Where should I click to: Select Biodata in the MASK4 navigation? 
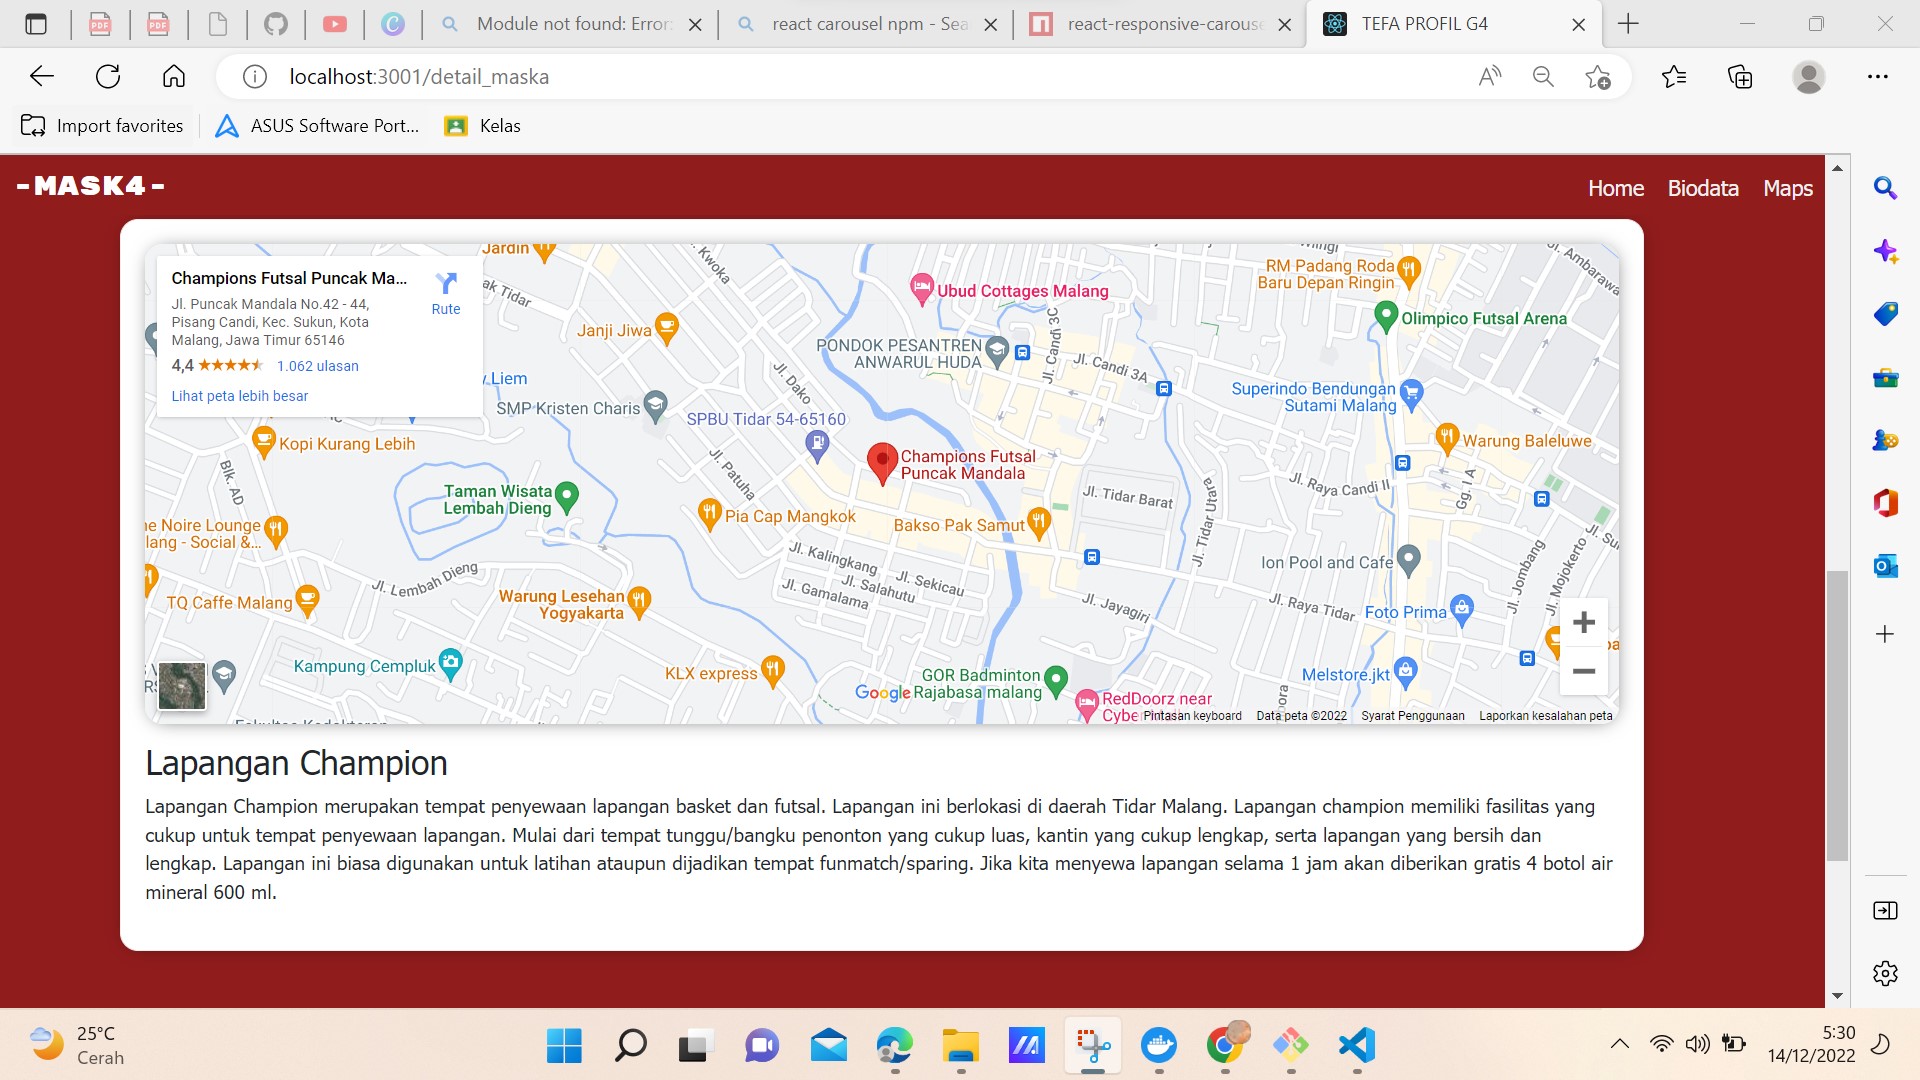(x=1703, y=188)
